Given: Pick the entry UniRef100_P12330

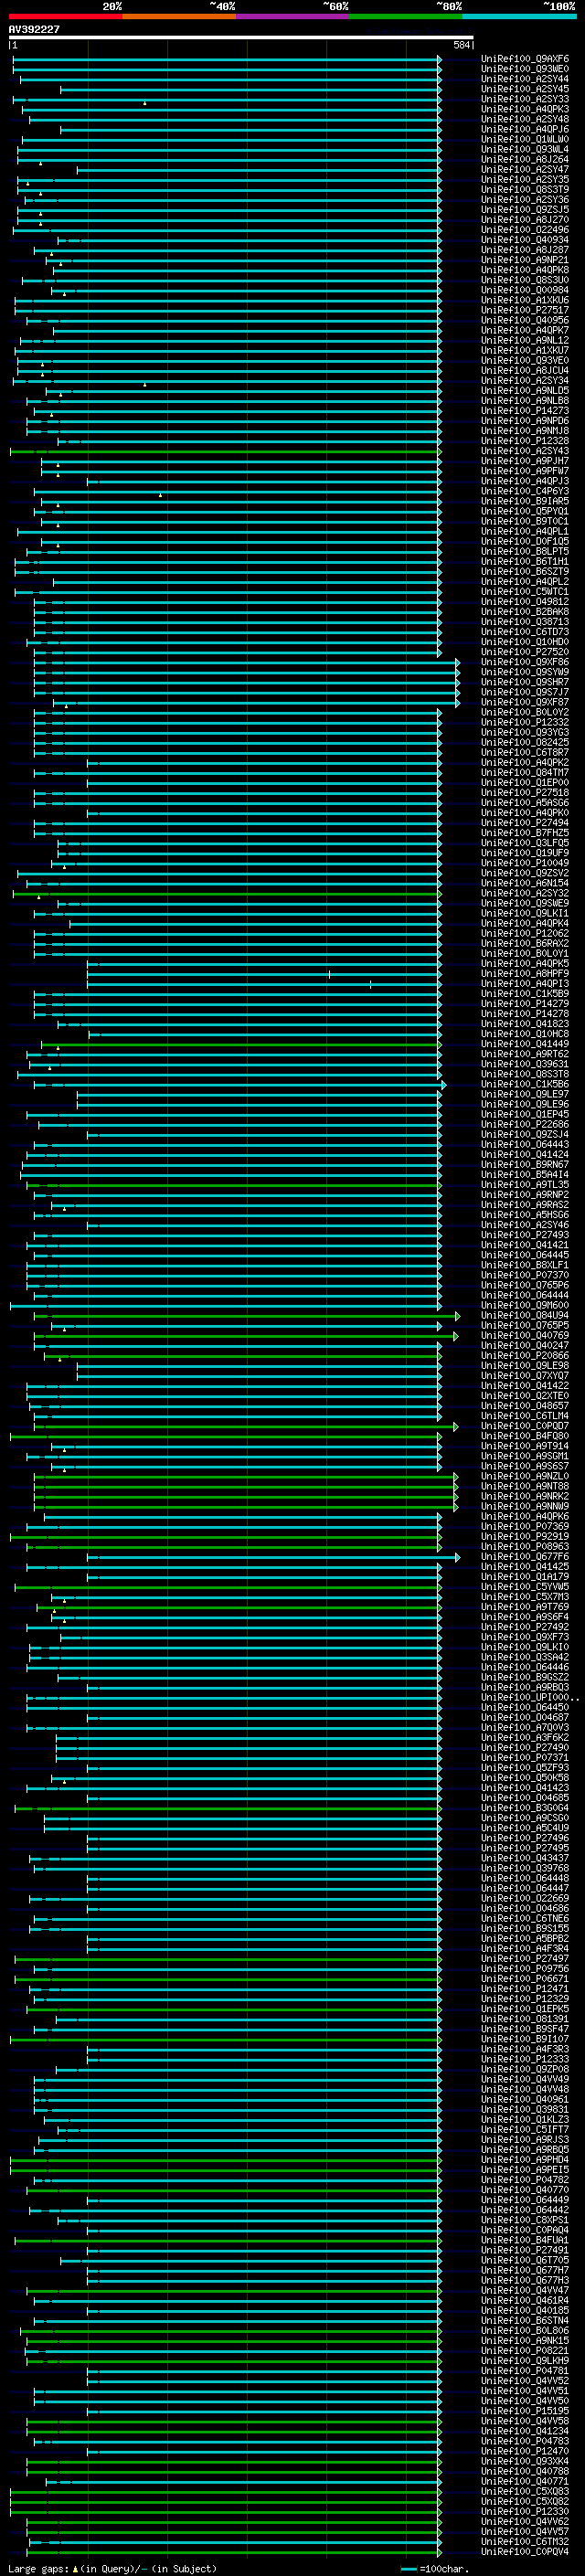Looking at the screenshot, I should pos(525,2512).
